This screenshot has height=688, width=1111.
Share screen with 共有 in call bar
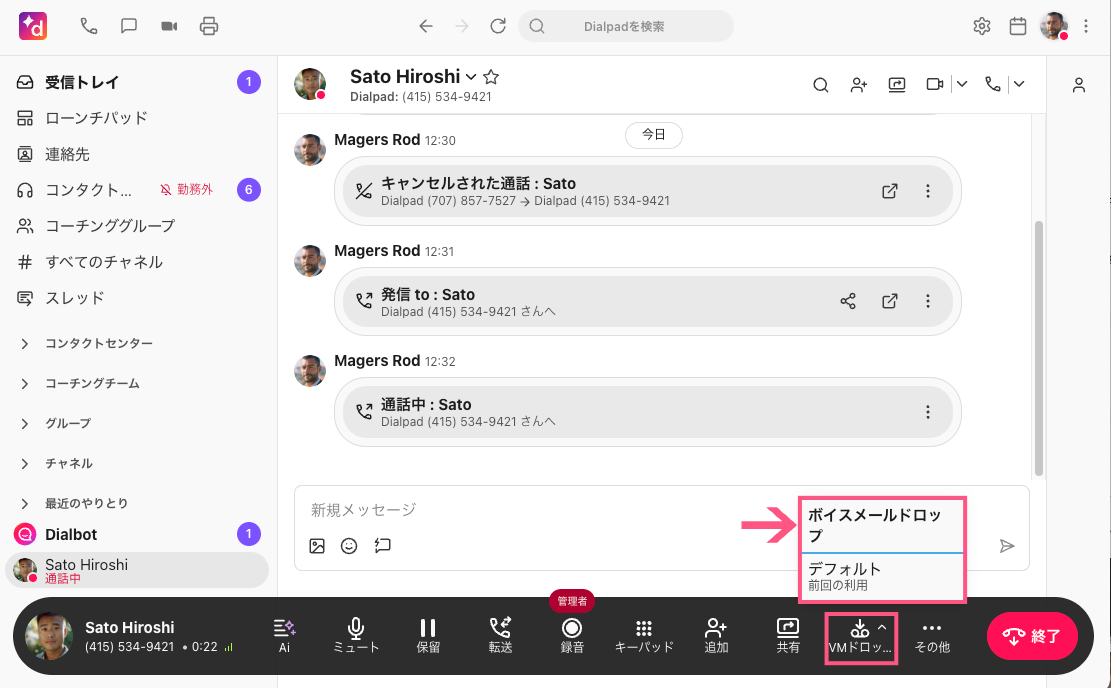pos(788,636)
